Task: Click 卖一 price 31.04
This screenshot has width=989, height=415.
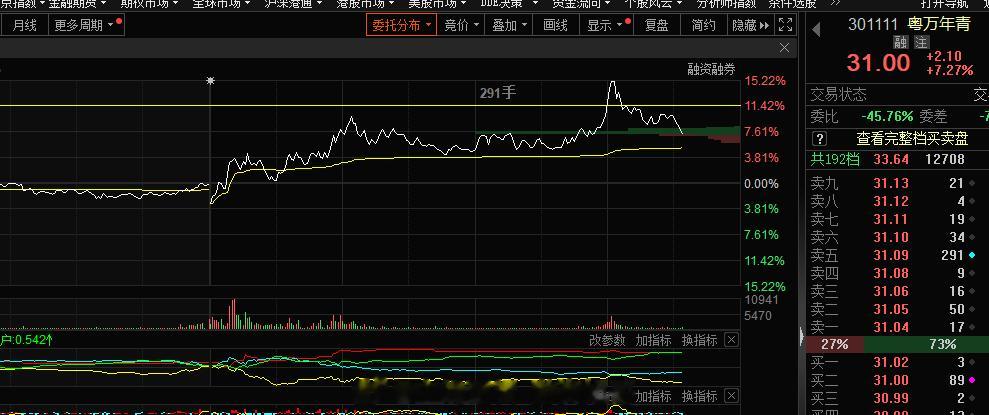Action: click(891, 327)
